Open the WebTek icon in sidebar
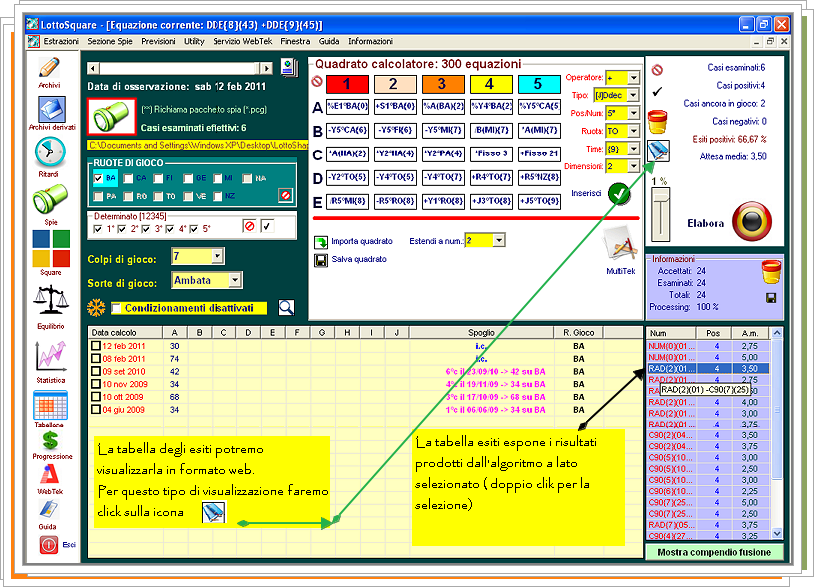Viewport: 814px width, 587px height. 50,474
